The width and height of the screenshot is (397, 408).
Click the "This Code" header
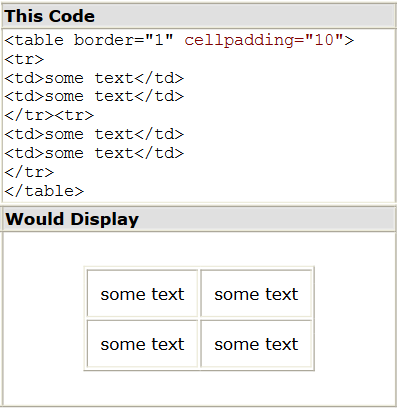(199, 16)
